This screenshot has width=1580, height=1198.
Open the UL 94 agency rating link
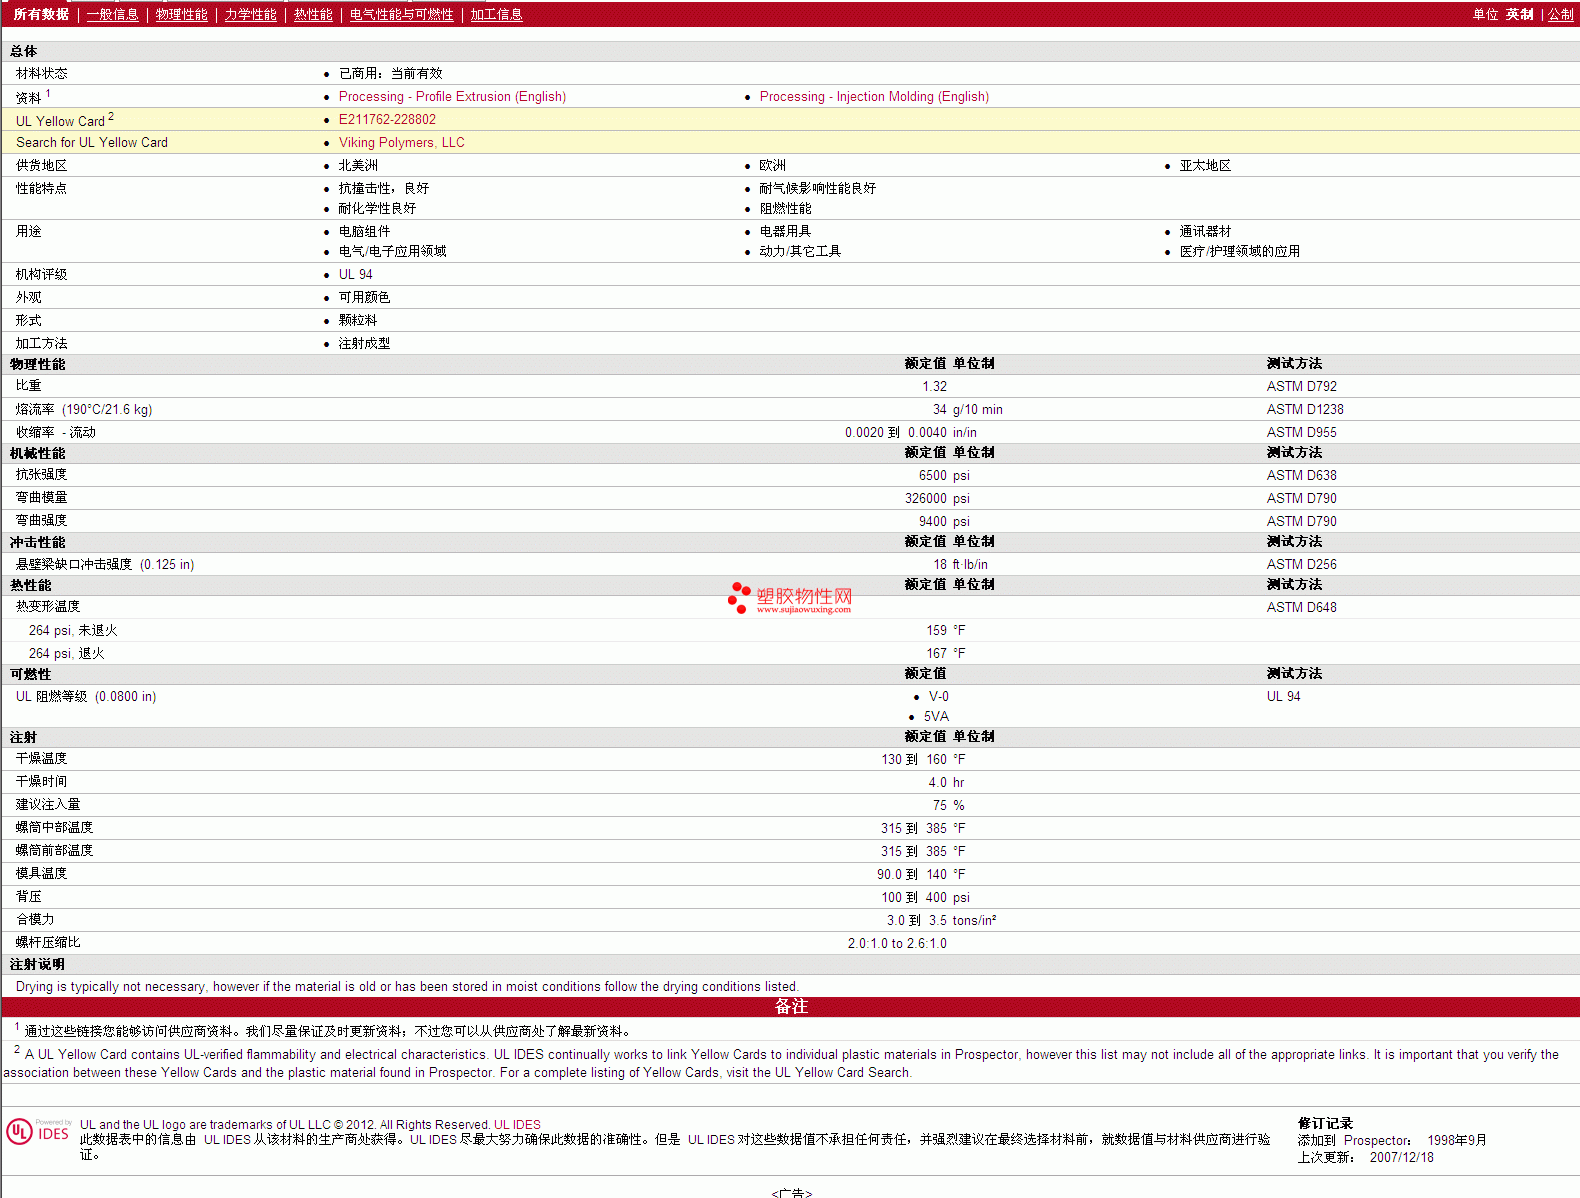click(x=355, y=274)
